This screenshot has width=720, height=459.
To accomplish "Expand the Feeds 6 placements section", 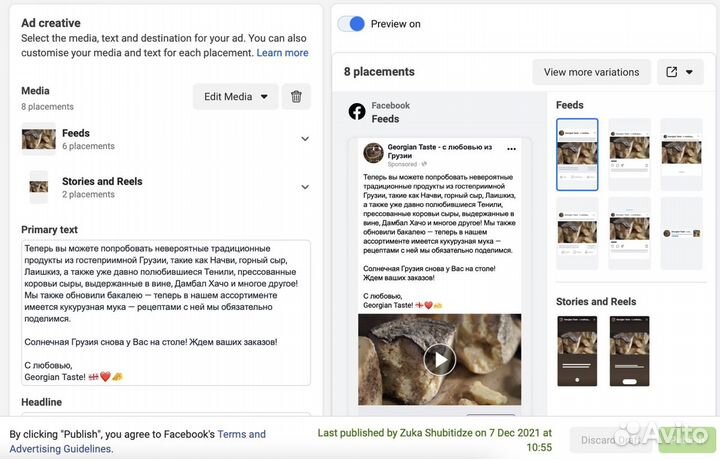I will [304, 139].
